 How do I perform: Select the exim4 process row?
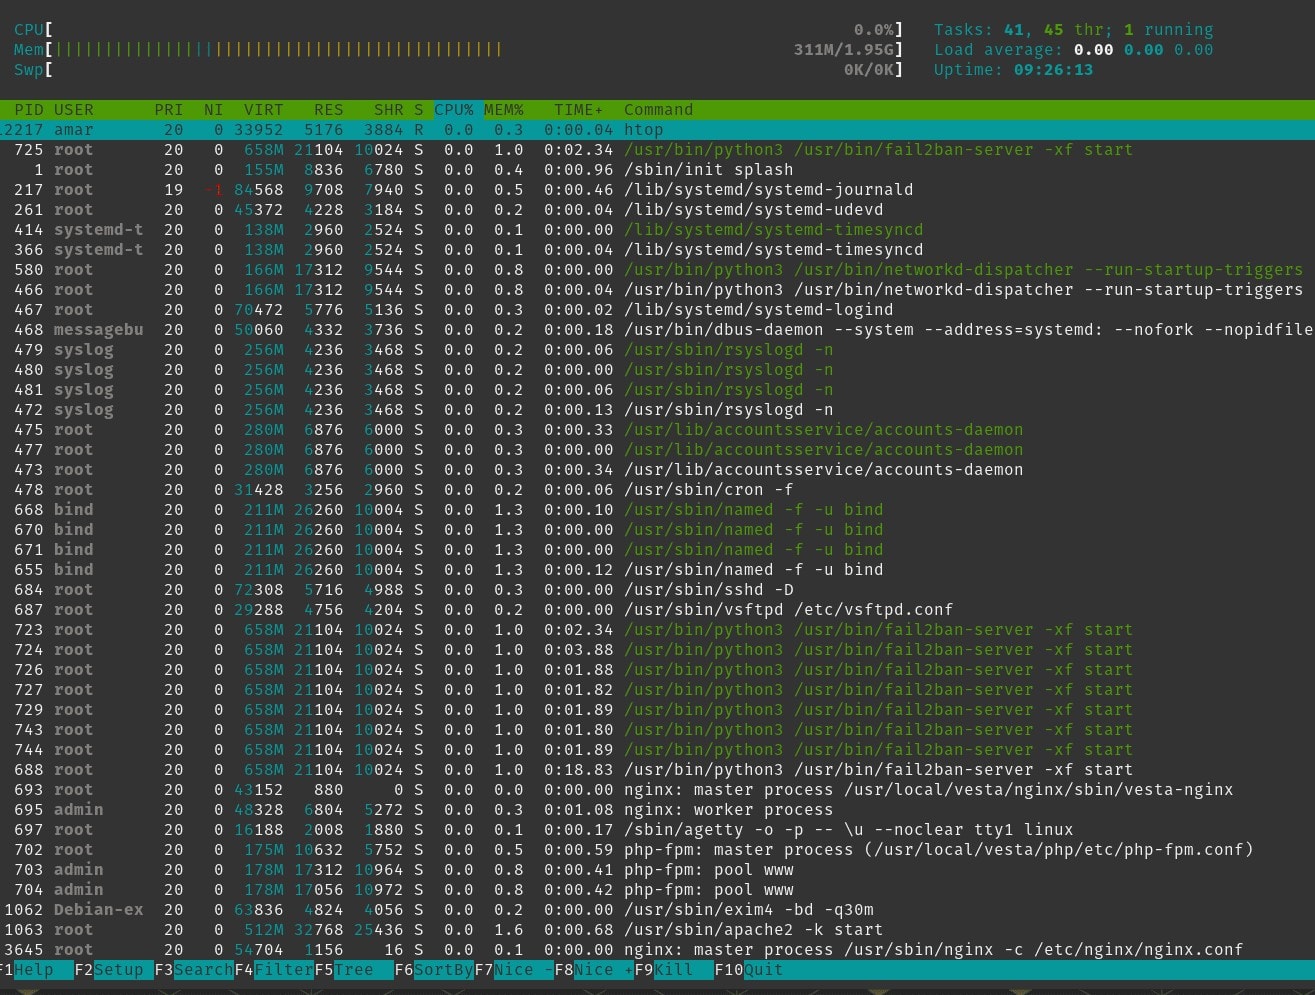pos(657,910)
